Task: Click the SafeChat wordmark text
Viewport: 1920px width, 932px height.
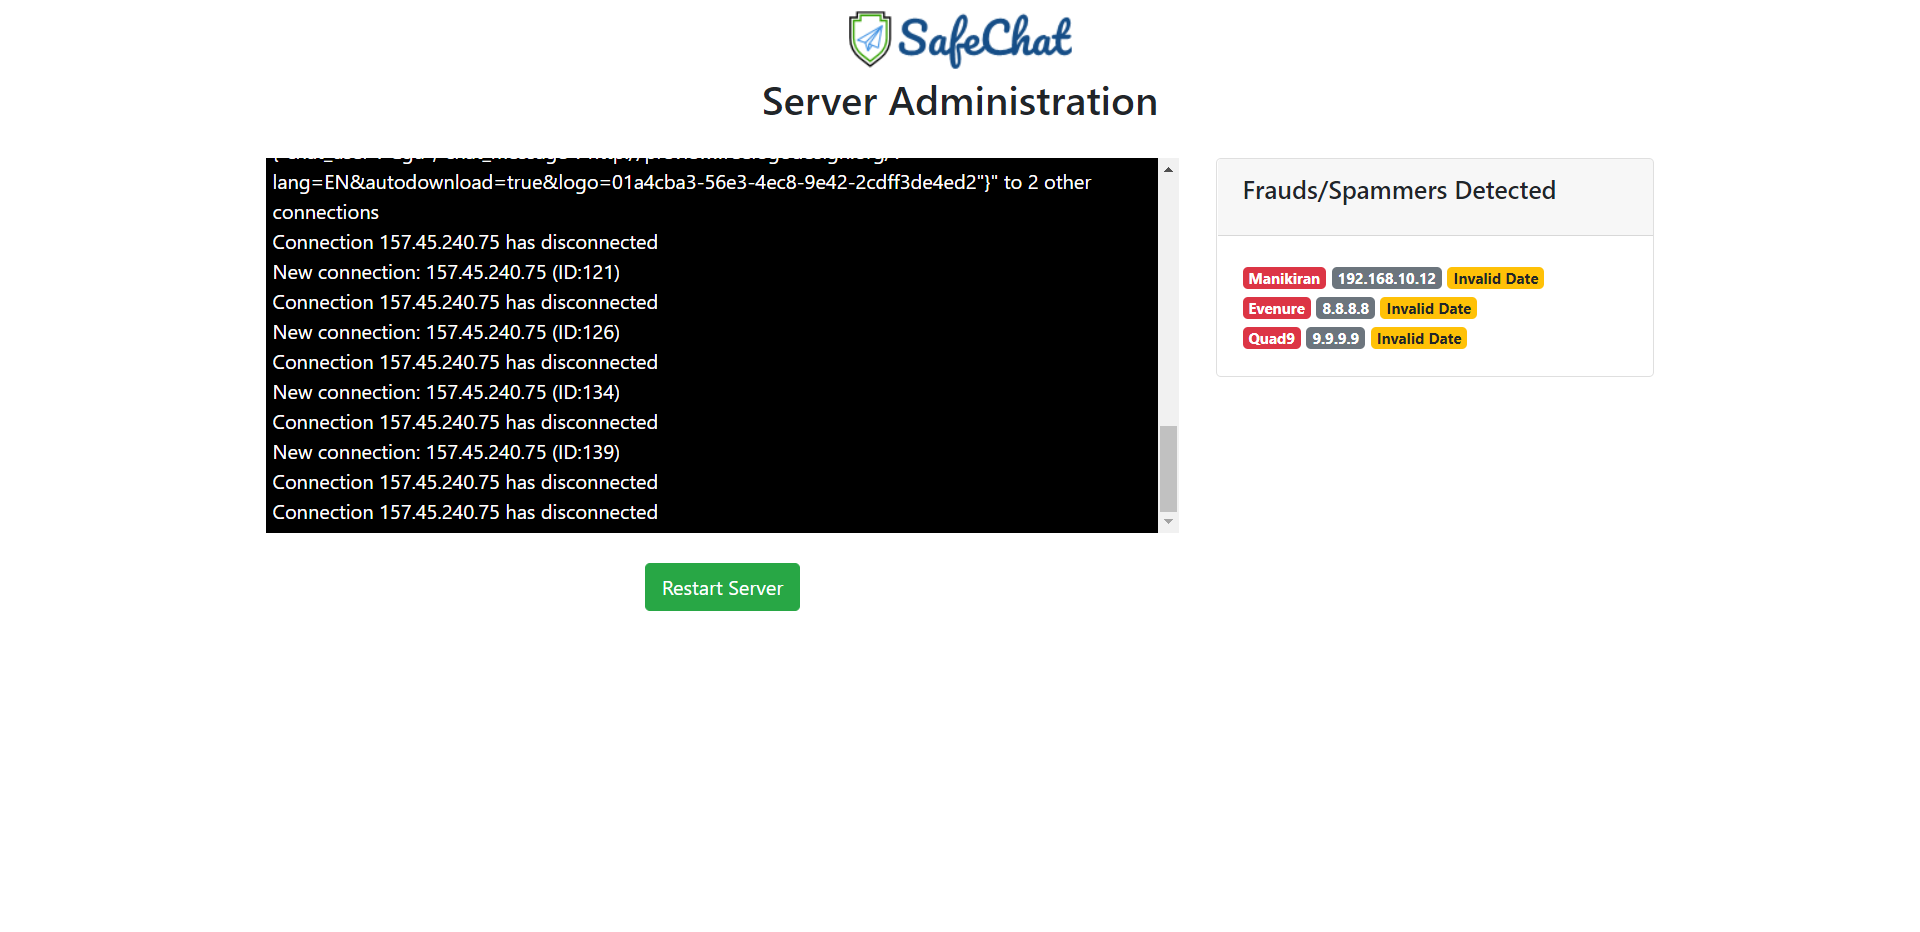Action: pyautogui.click(x=985, y=40)
